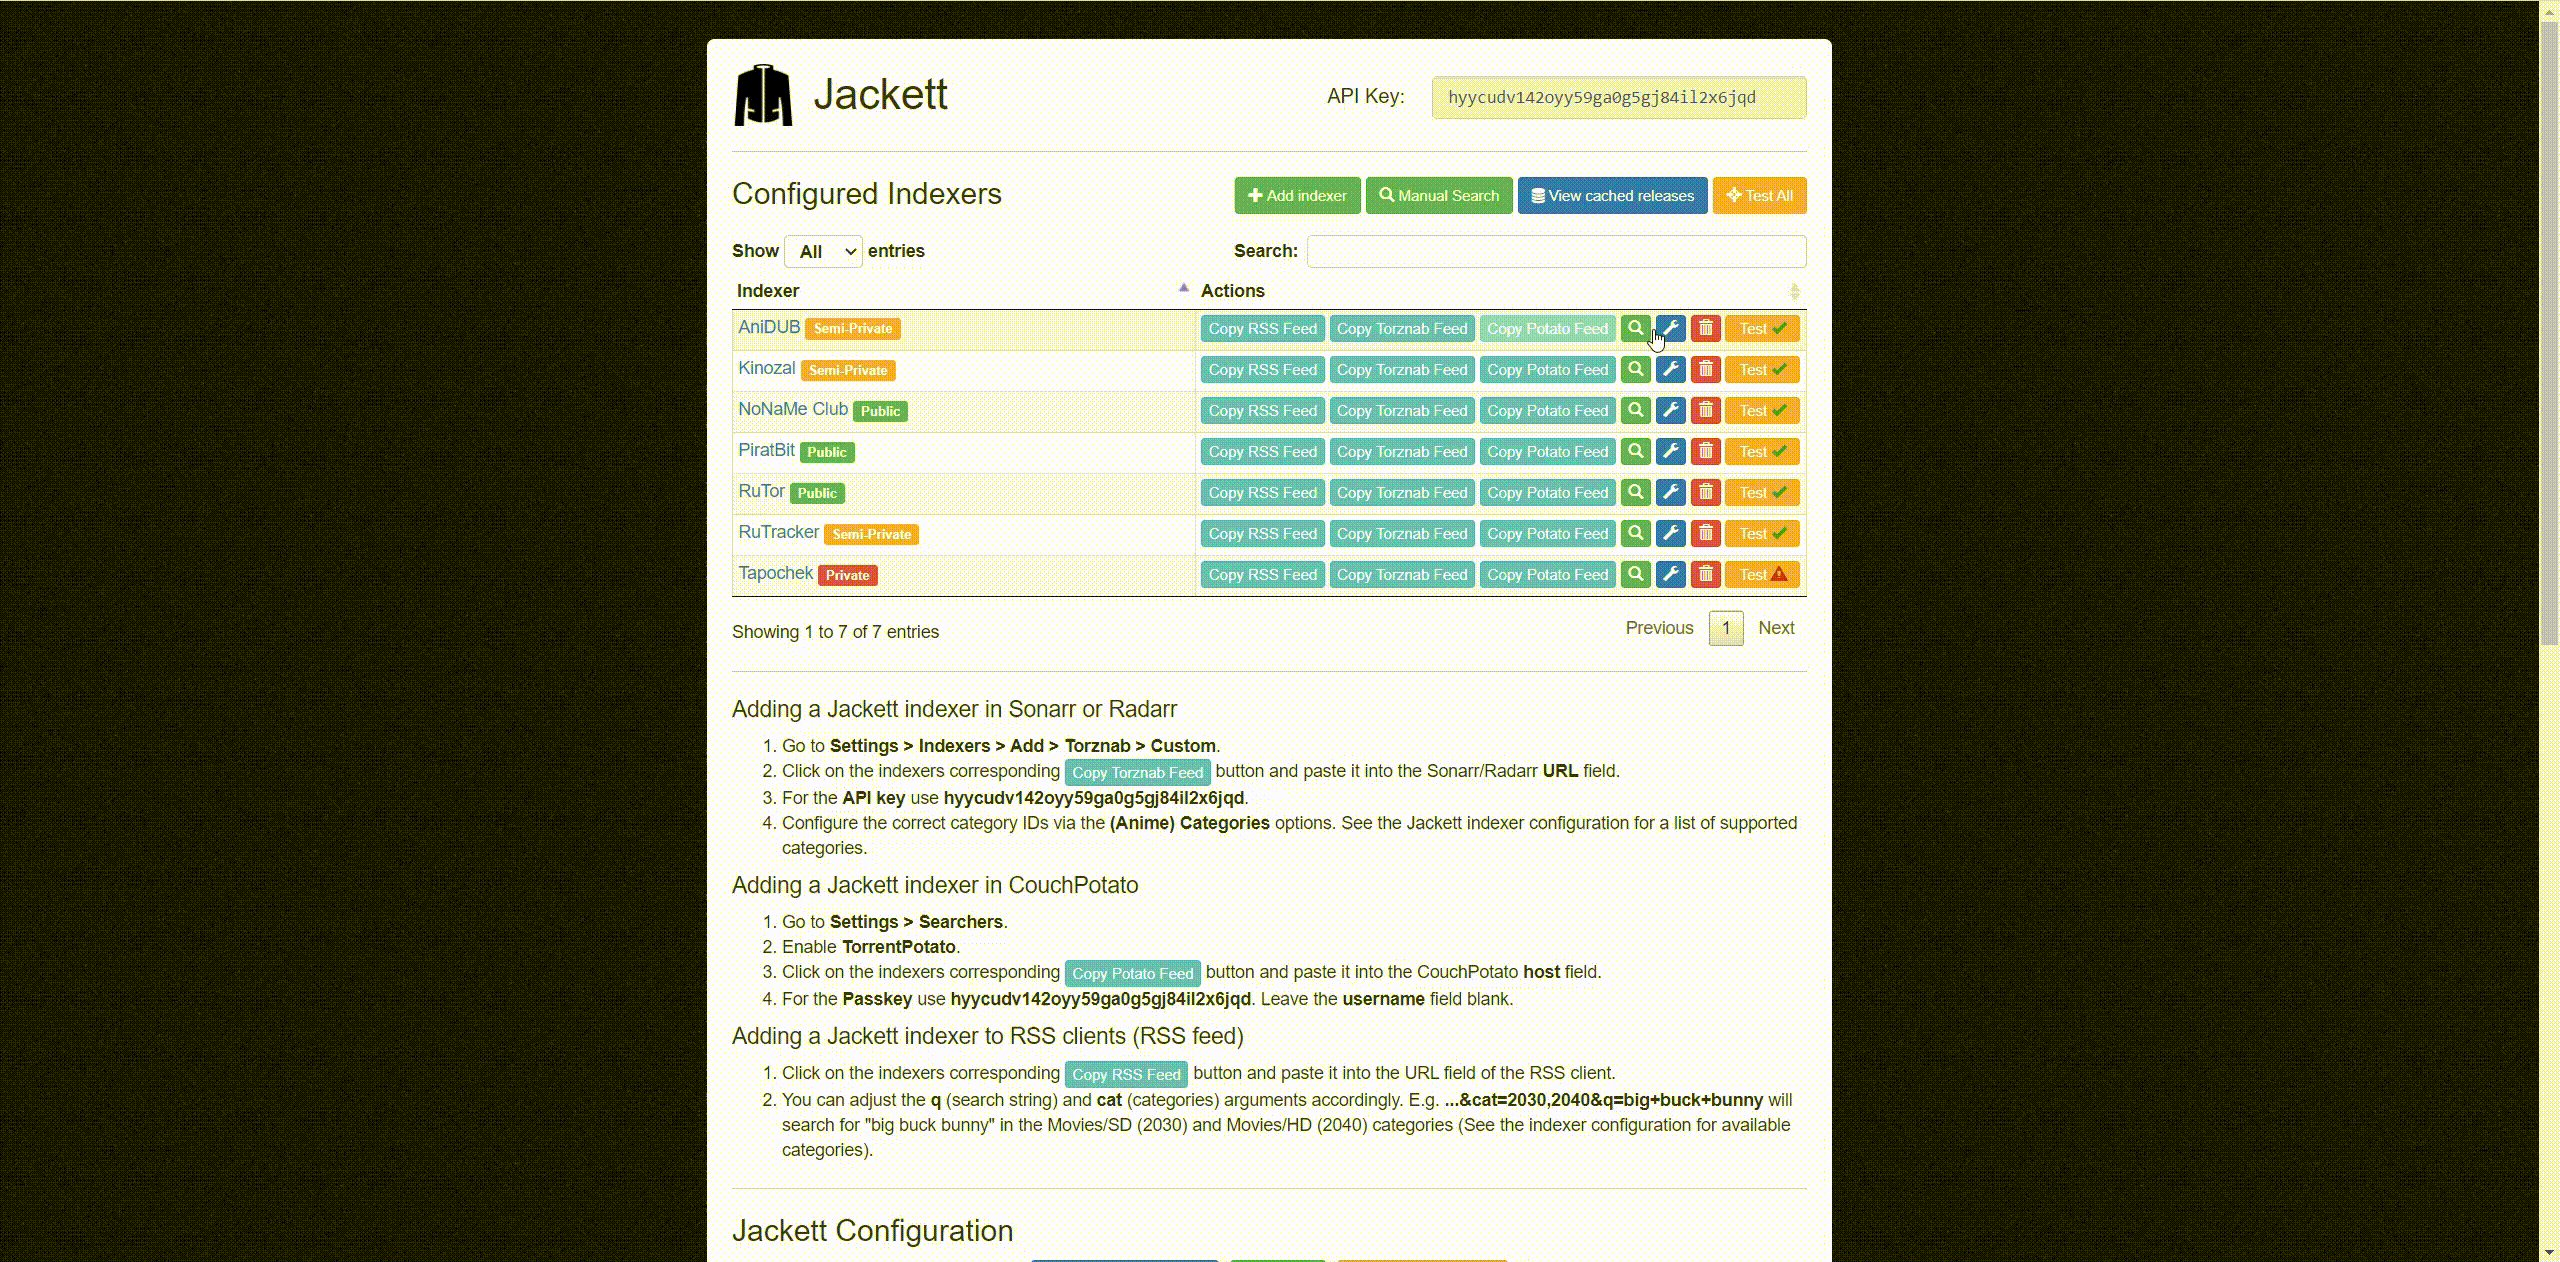Open the wrench configure icon for Kinozal

click(1670, 370)
